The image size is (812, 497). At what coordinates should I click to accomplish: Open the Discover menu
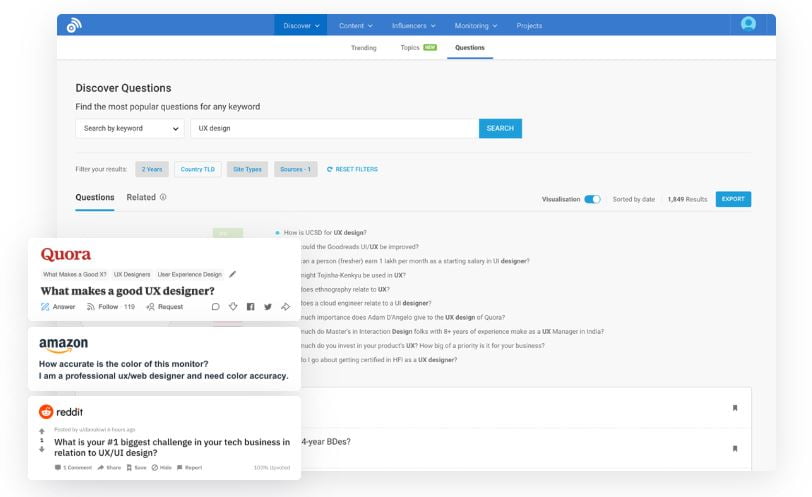[x=301, y=25]
